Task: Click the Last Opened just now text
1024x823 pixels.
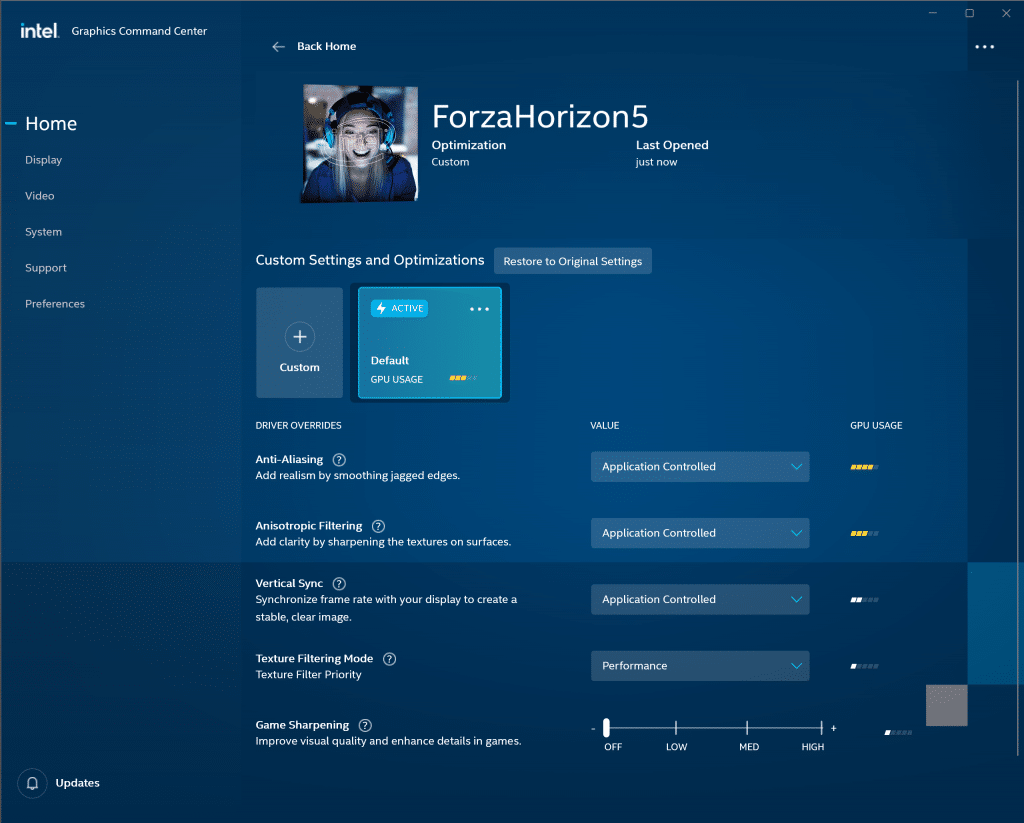Action: click(656, 162)
